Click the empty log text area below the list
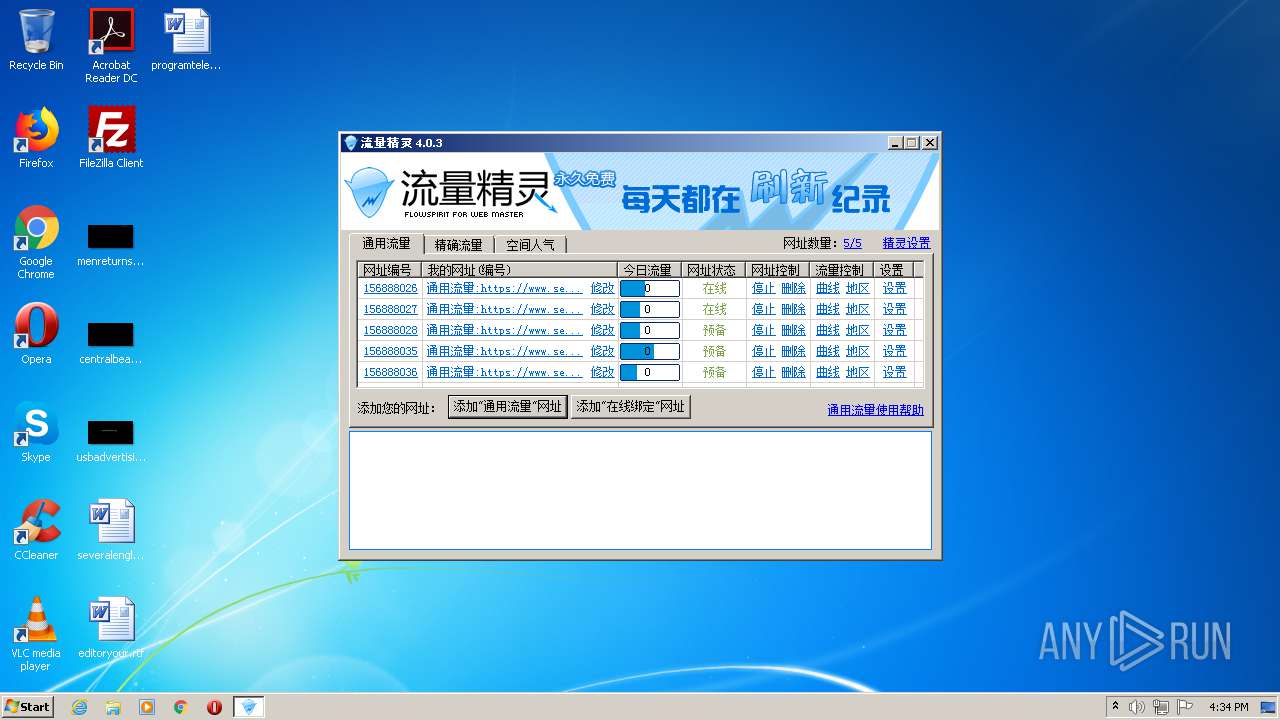Screen dimensions: 1280x720 pos(640,490)
